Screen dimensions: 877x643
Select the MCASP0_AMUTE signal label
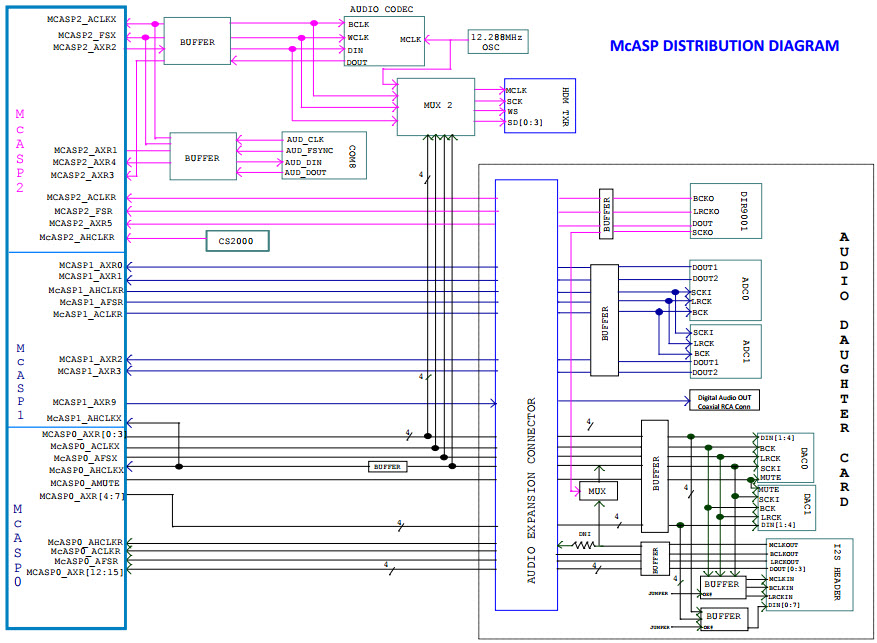(85, 482)
